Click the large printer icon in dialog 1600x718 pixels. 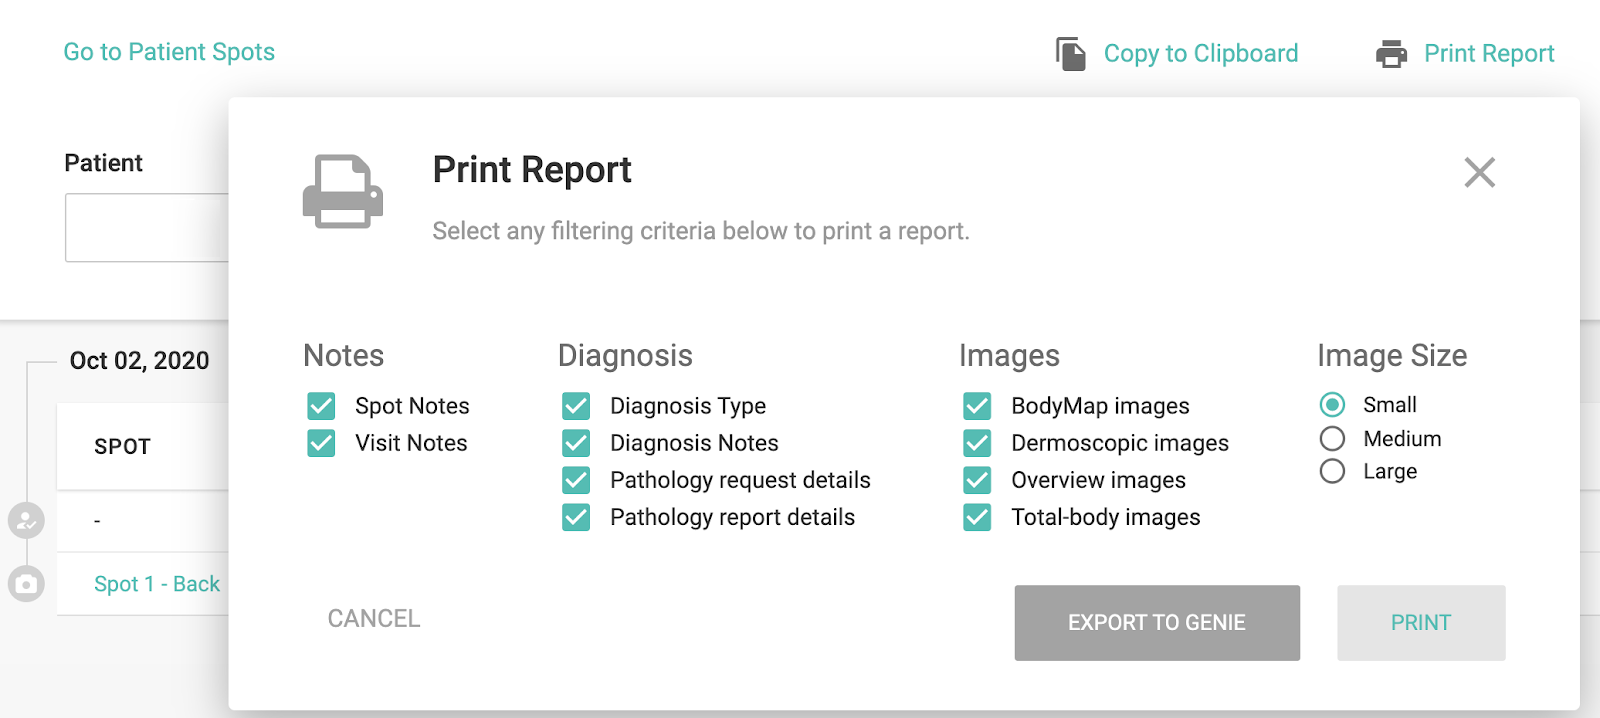343,191
